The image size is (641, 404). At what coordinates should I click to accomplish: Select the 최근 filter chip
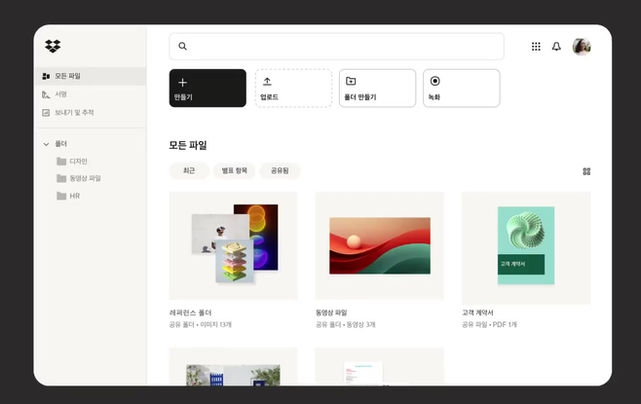coord(189,171)
